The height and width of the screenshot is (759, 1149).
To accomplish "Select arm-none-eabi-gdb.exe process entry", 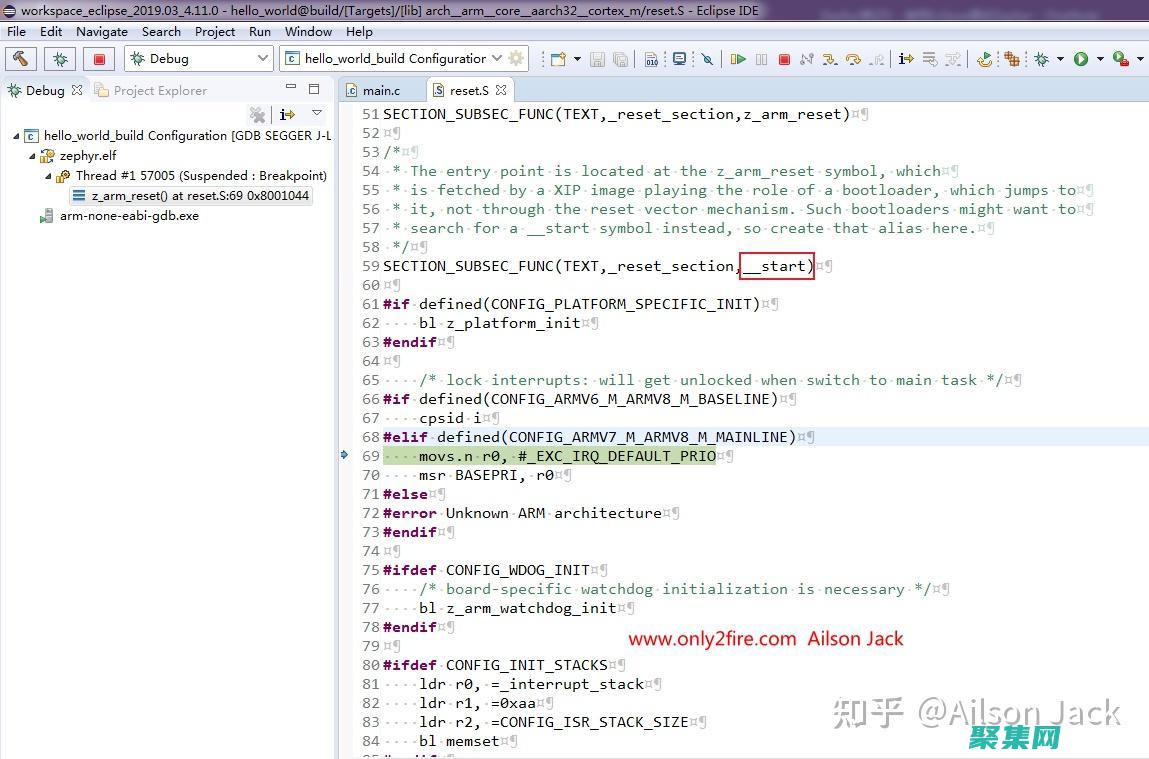I will click(129, 216).
